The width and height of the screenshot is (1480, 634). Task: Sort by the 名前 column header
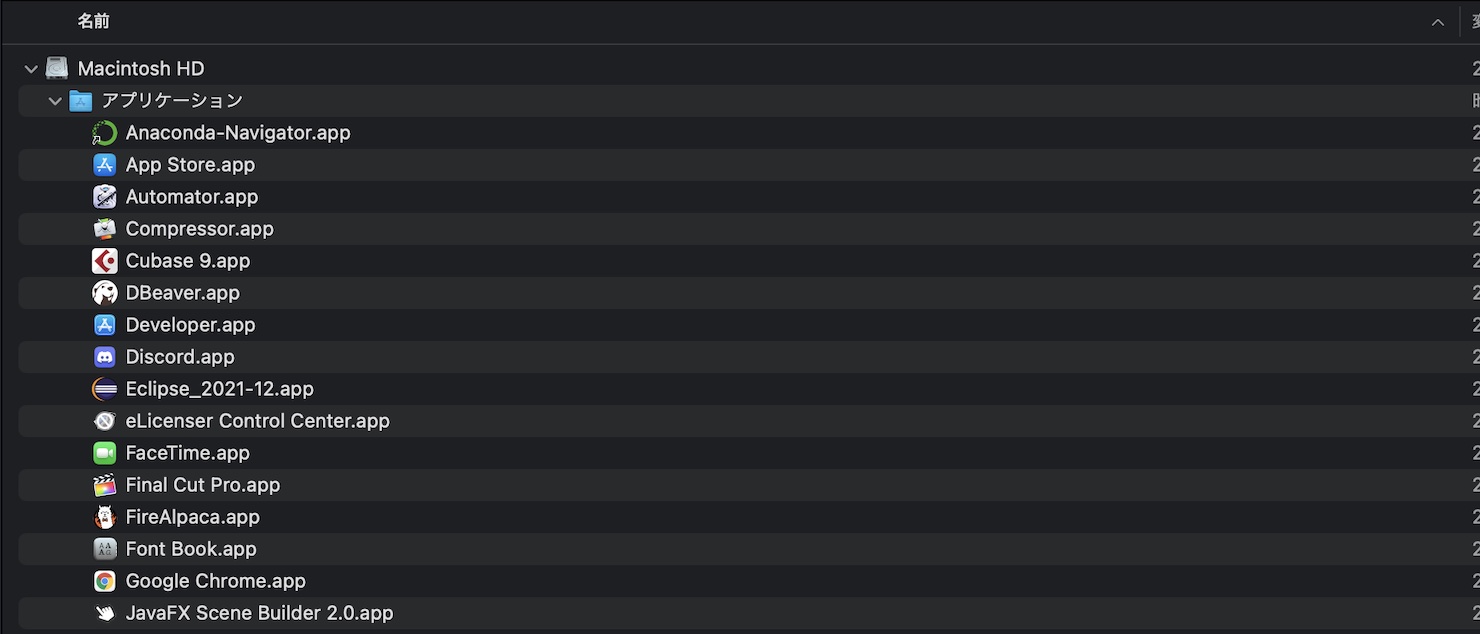click(94, 21)
